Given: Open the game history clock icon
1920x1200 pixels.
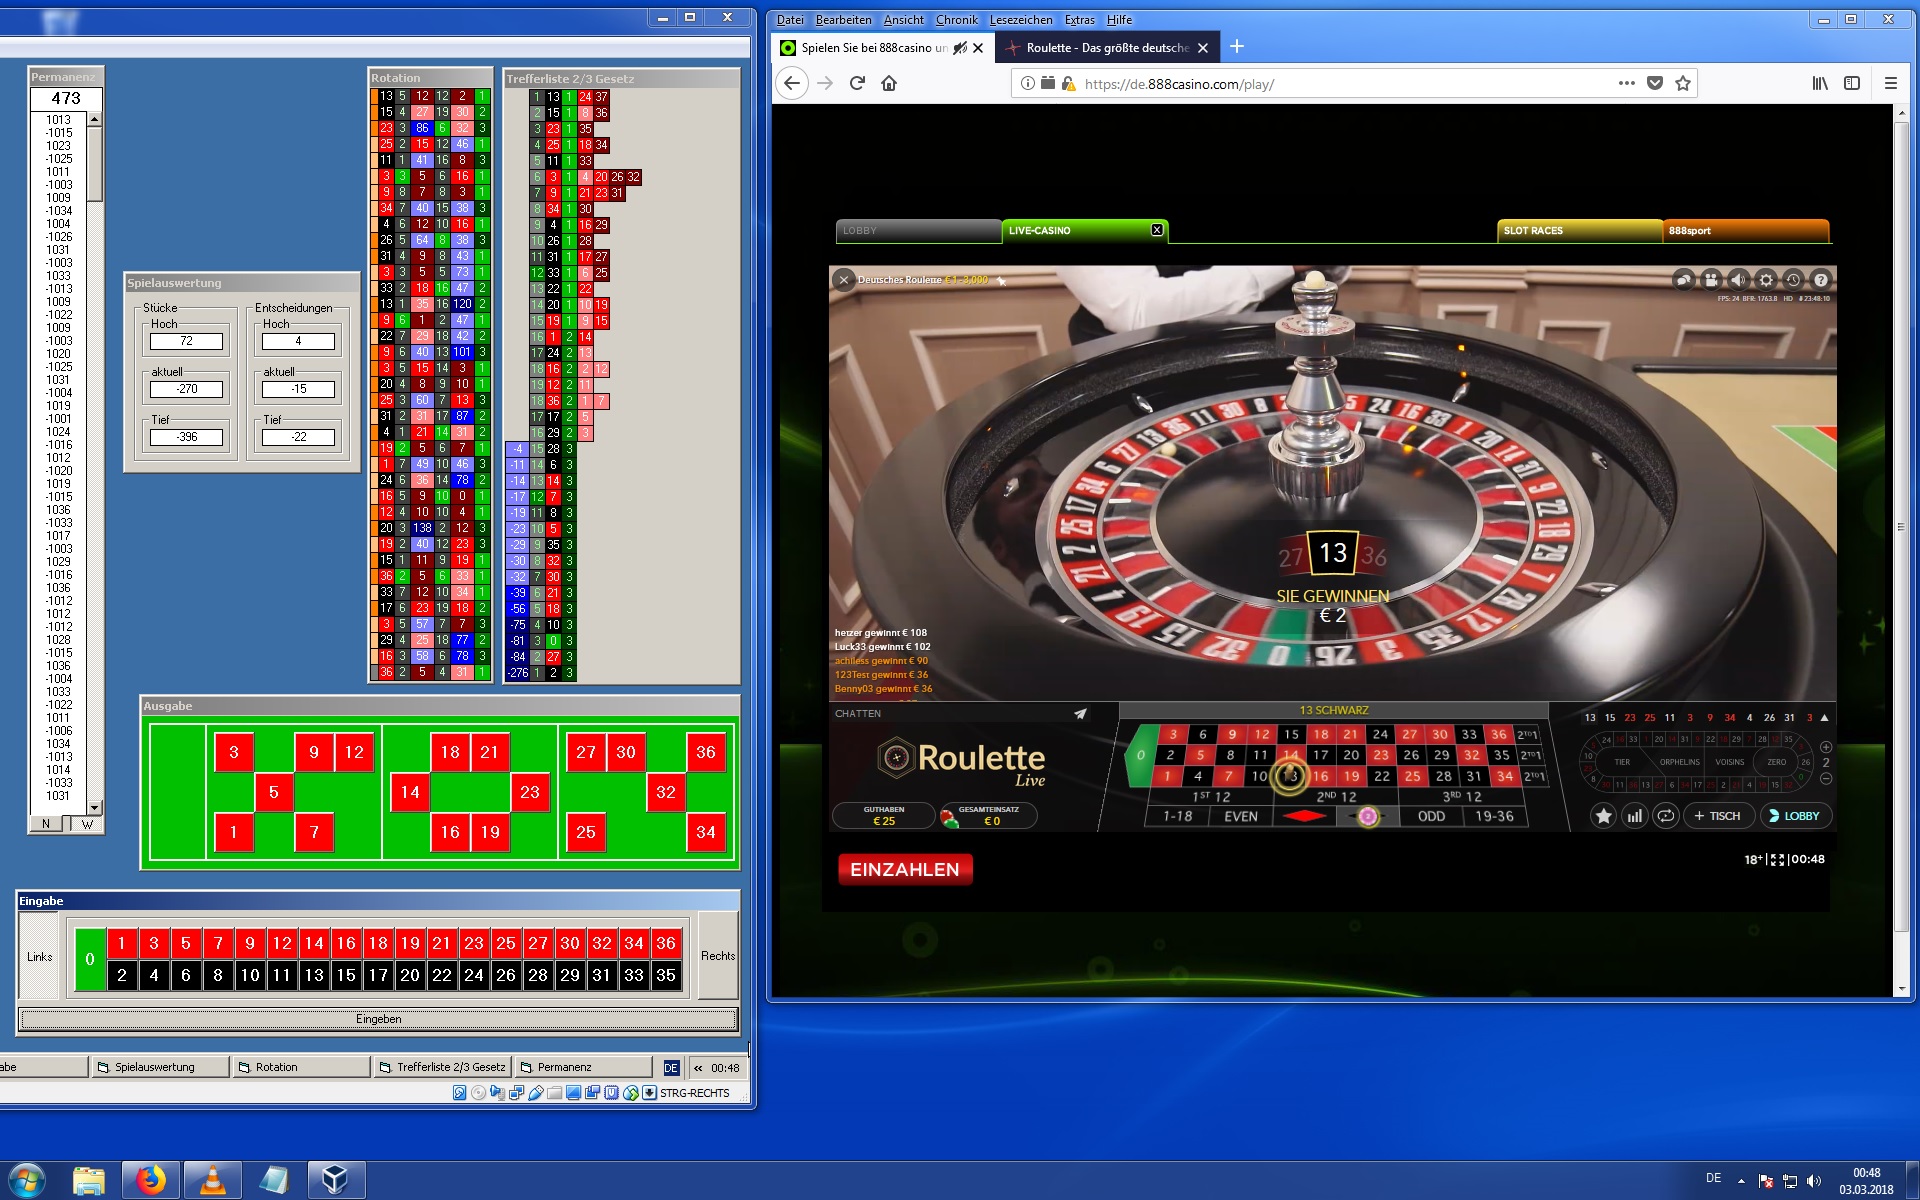Looking at the screenshot, I should [1793, 281].
